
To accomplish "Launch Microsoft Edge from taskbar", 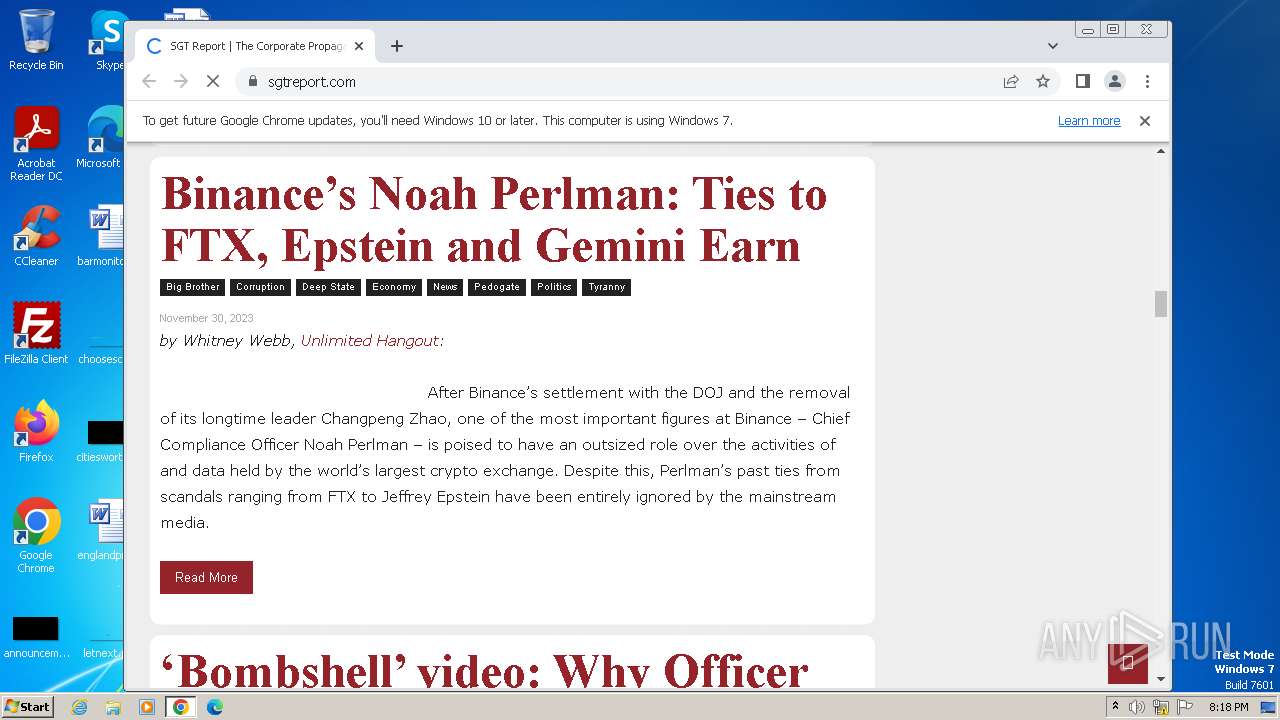I will pyautogui.click(x=214, y=707).
